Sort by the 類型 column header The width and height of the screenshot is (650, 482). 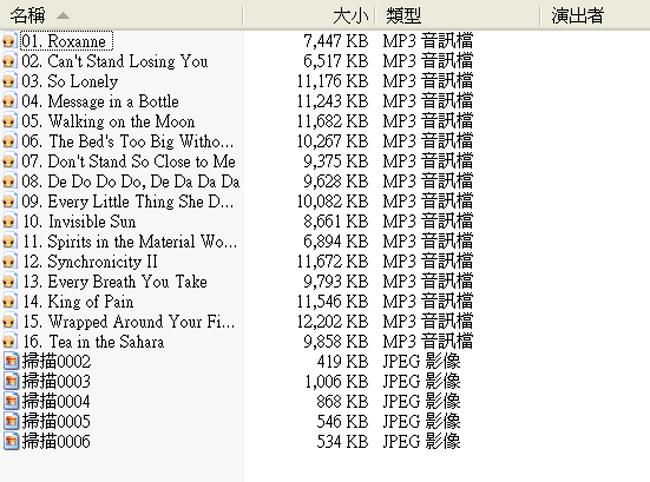point(457,16)
